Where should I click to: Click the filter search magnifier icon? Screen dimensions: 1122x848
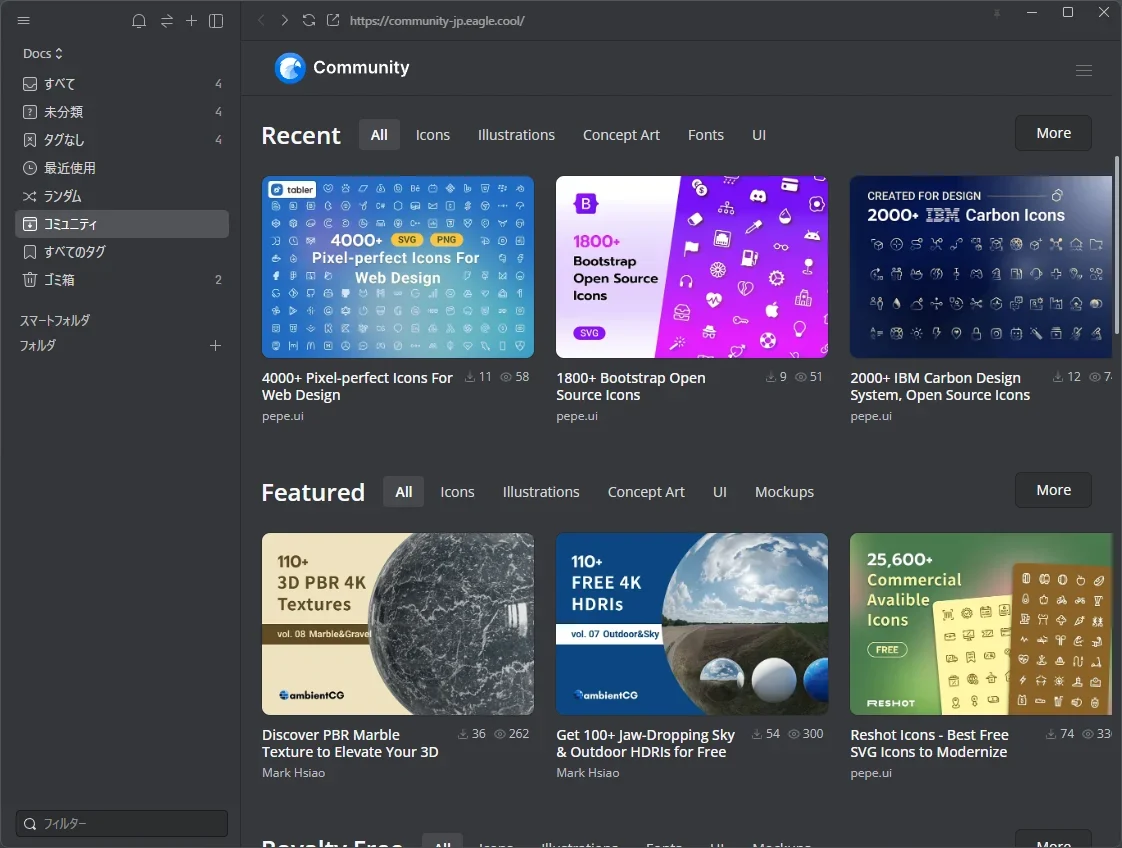30,824
